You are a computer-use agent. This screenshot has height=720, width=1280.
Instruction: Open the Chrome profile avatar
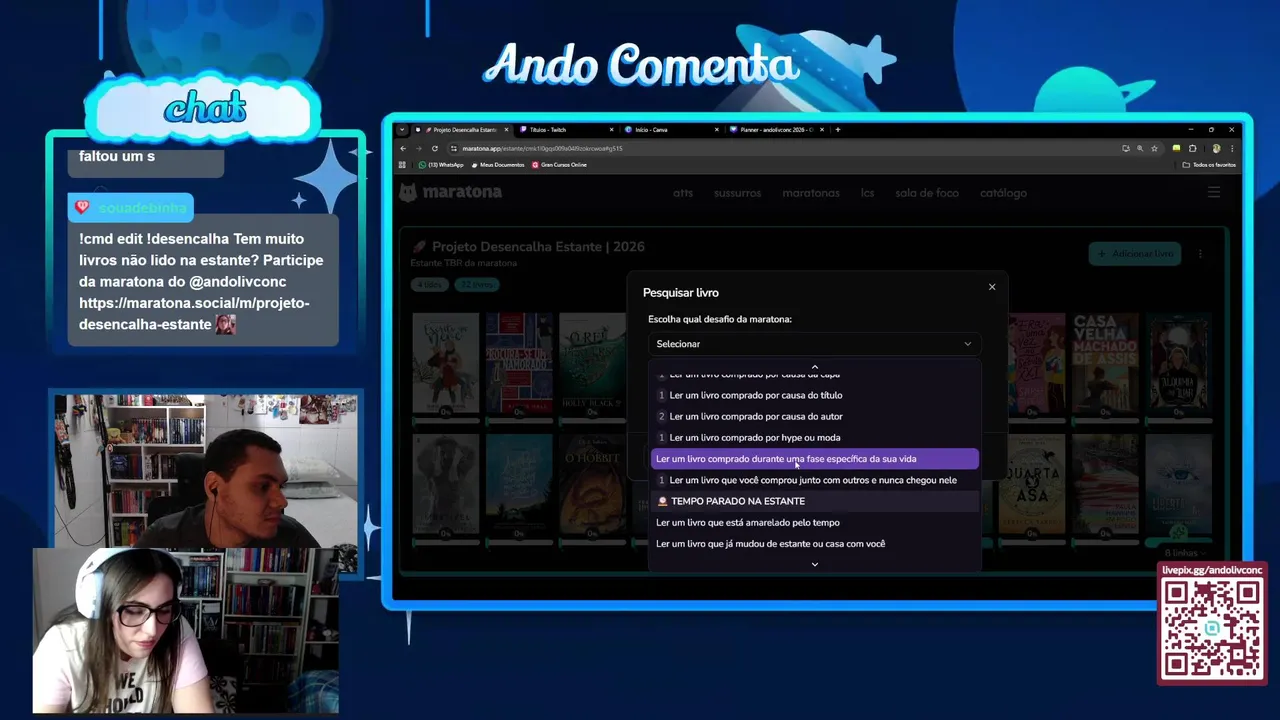(x=1216, y=148)
